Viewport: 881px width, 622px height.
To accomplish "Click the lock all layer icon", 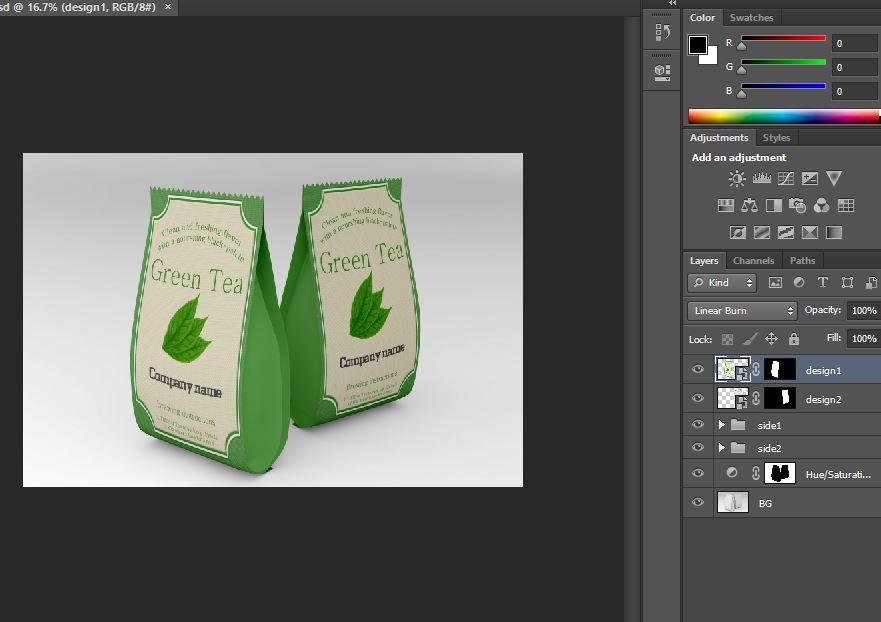I will click(x=794, y=339).
